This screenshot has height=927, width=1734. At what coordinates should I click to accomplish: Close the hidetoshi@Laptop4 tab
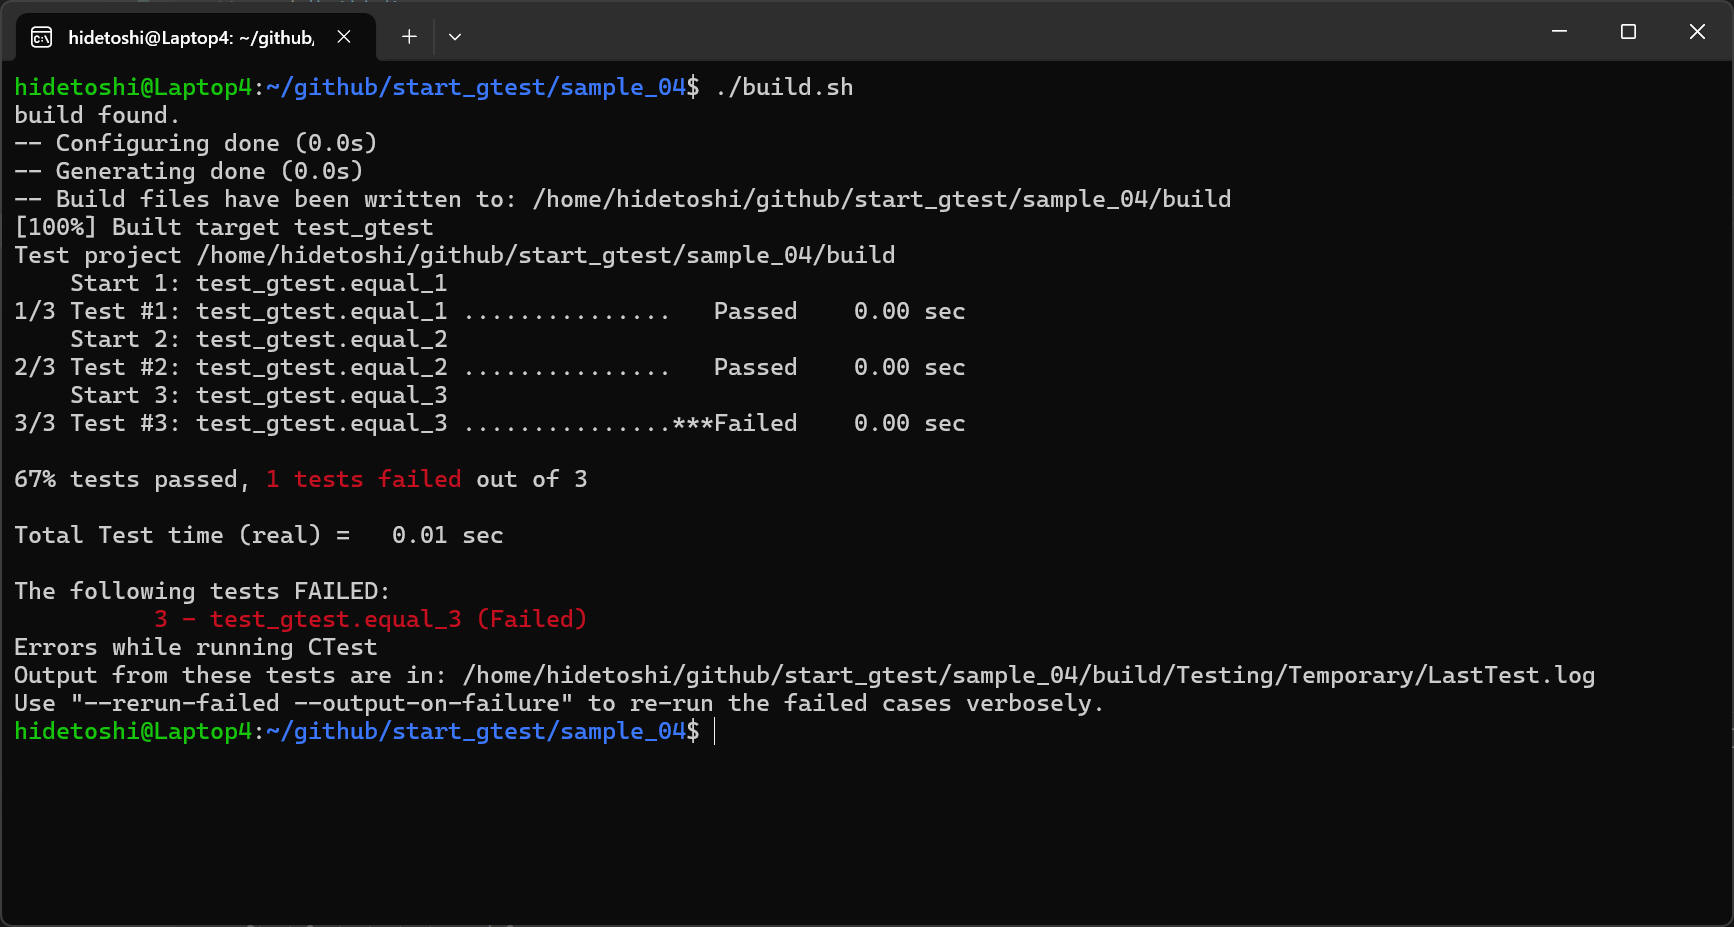(x=344, y=37)
